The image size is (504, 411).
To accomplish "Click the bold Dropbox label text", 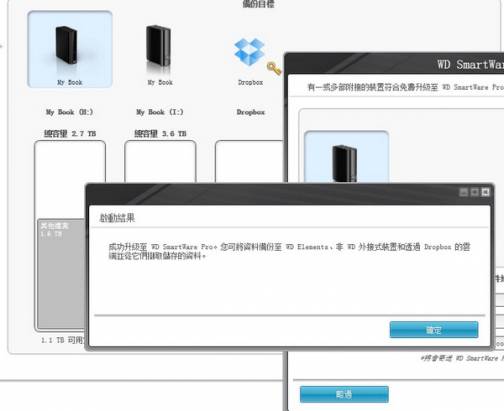I will (250, 112).
